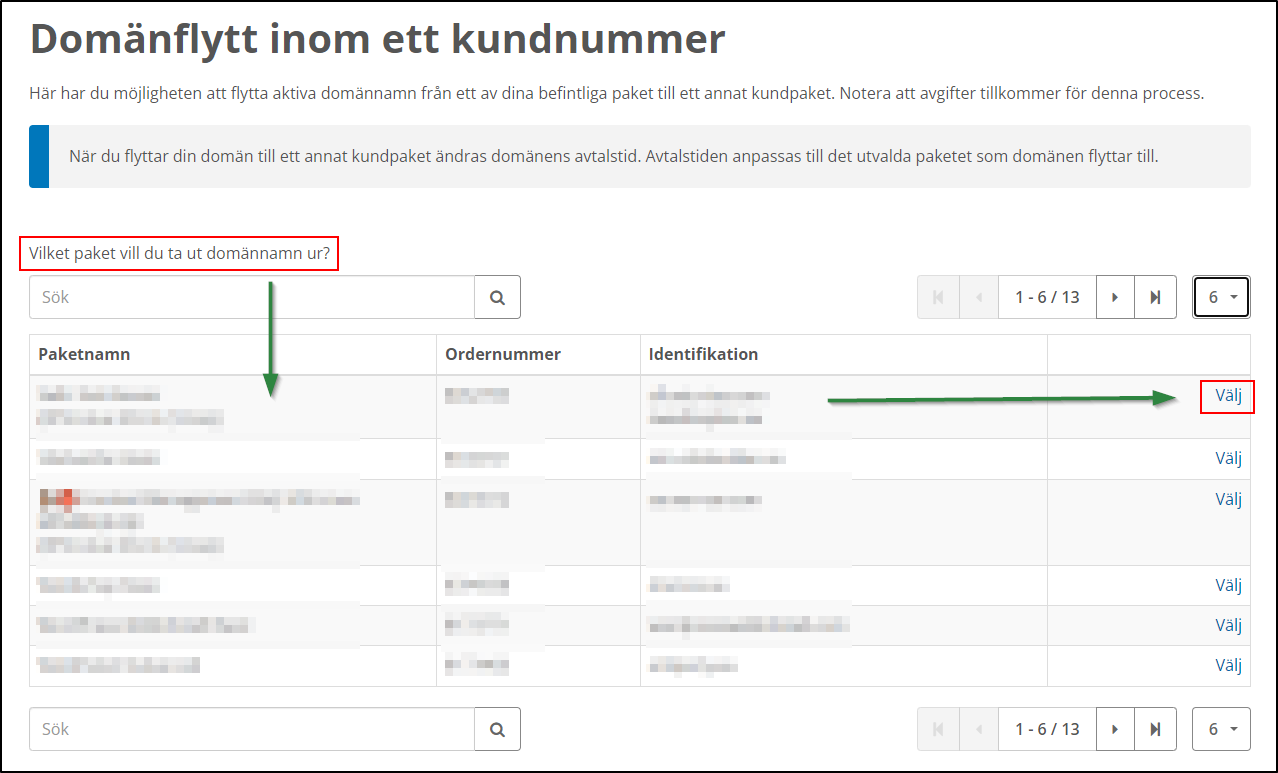Click the first-page arrow in the bottom paginator
1278x773 pixels.
click(937, 729)
